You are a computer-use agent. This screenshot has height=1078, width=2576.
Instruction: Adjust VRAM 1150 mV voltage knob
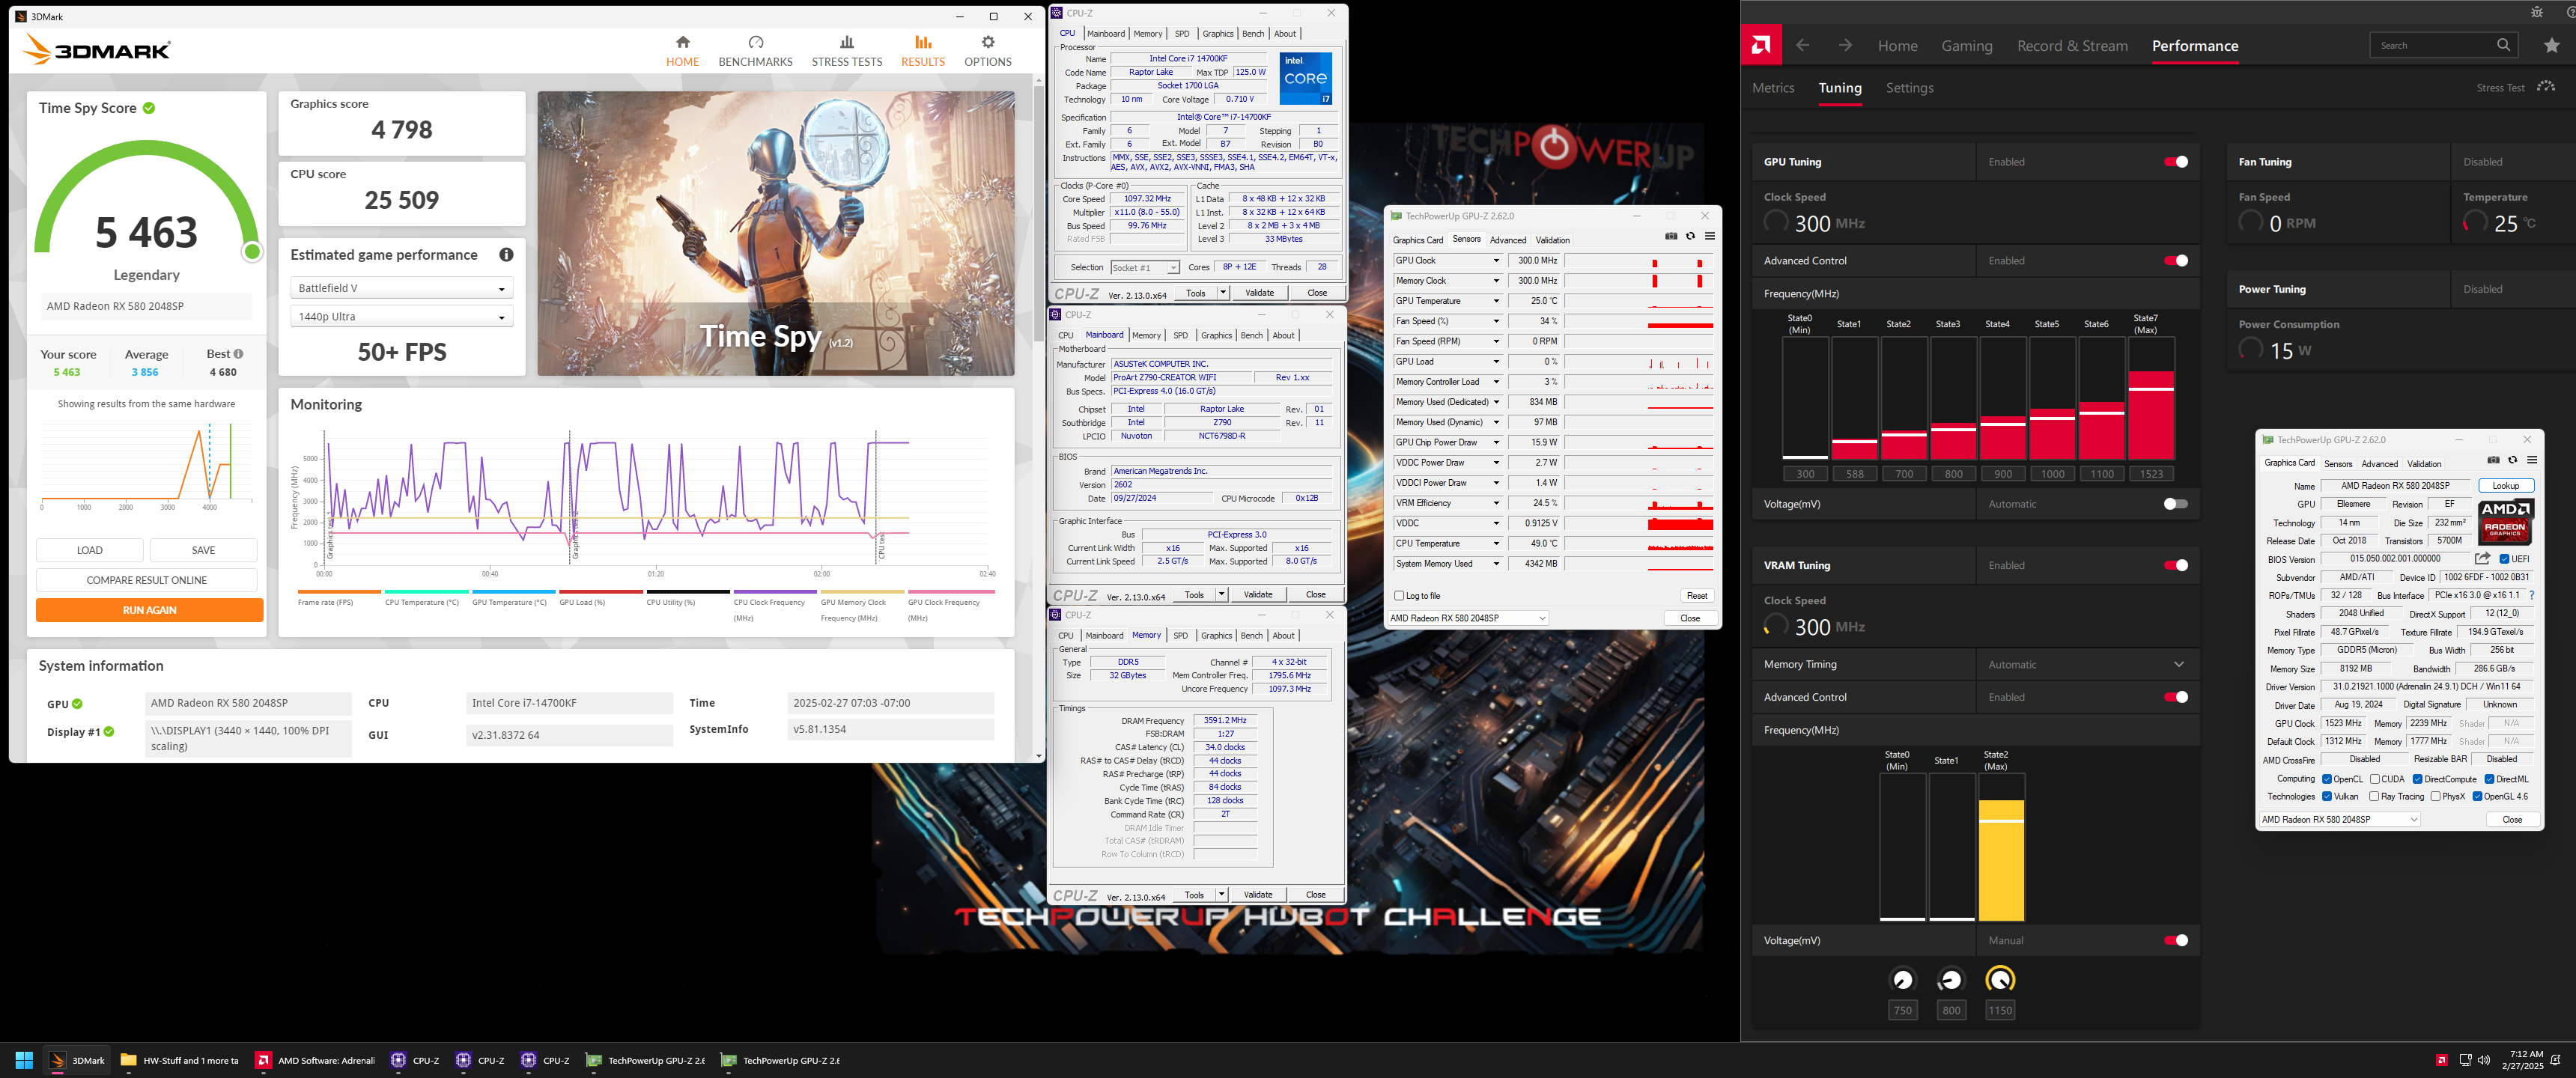(x=1999, y=979)
